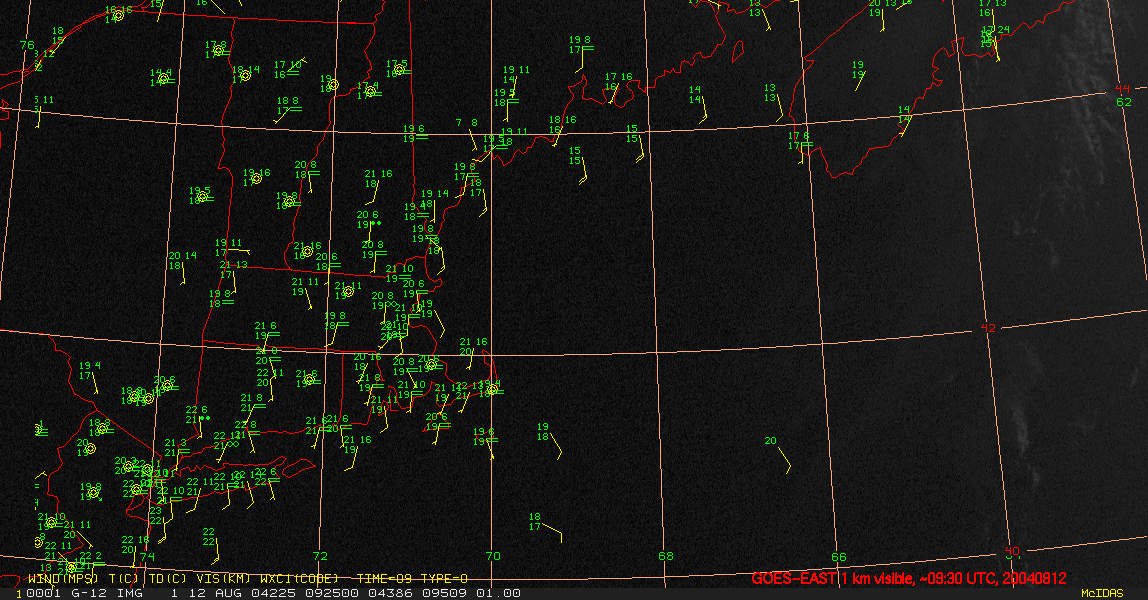The width and height of the screenshot is (1148, 600).
Task: Click the WXCI(CODE) legend text
Action: tap(299, 579)
